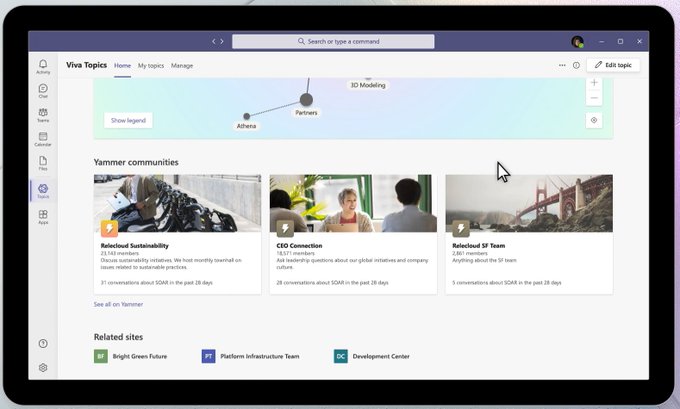Select the Partners node in topic map
The height and width of the screenshot is (409, 680).
(x=306, y=100)
